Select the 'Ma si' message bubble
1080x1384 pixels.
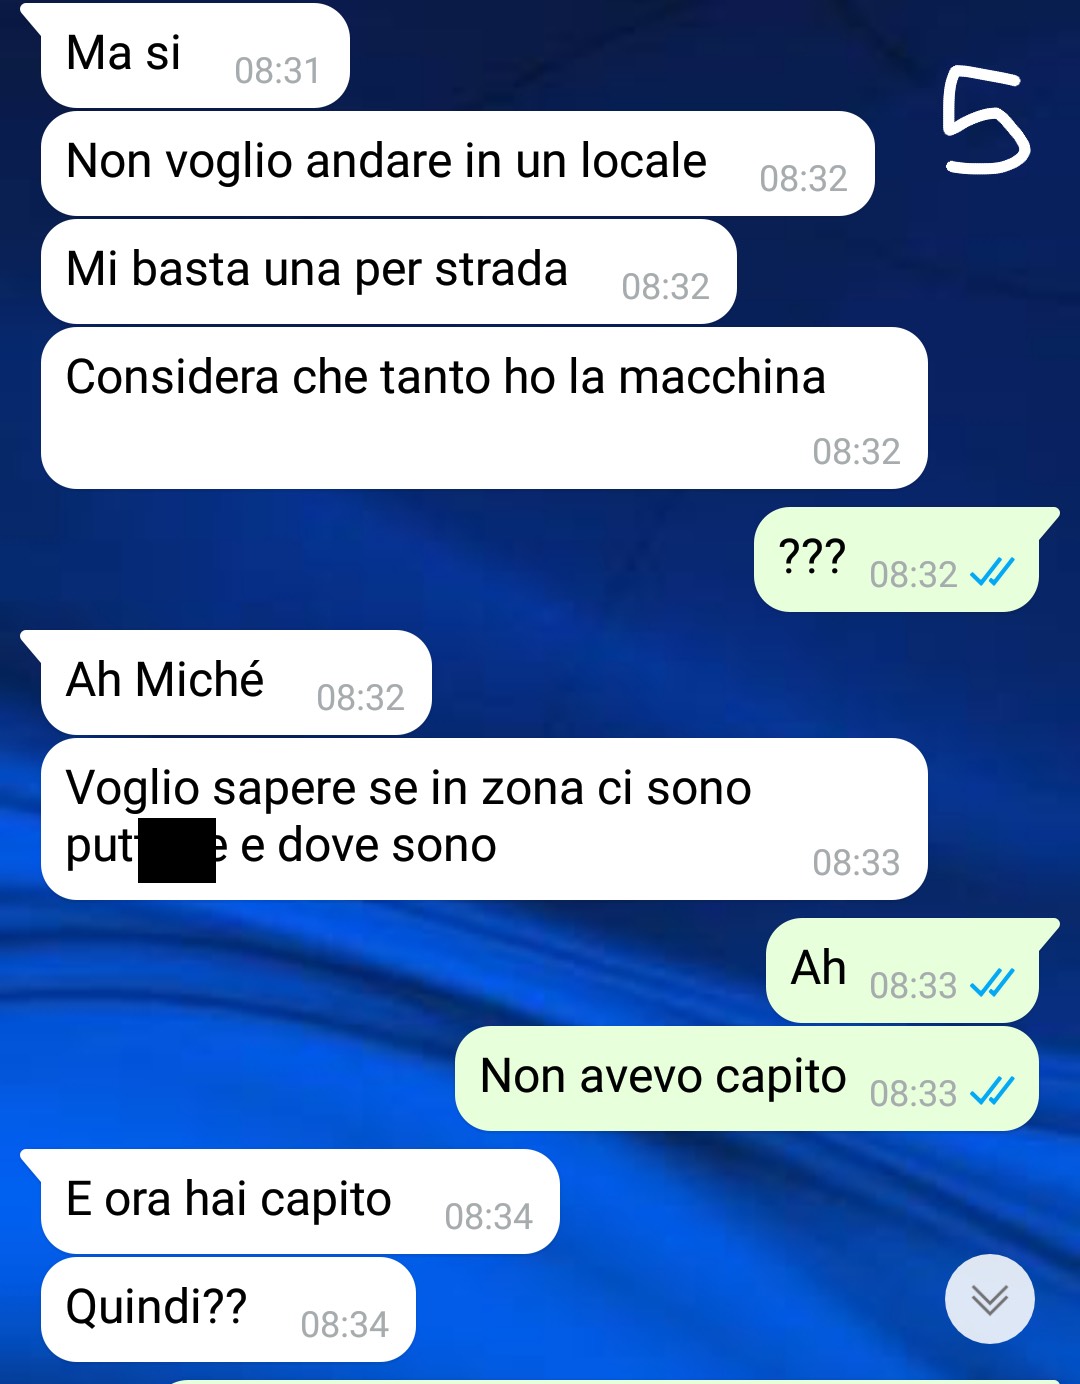[195, 56]
